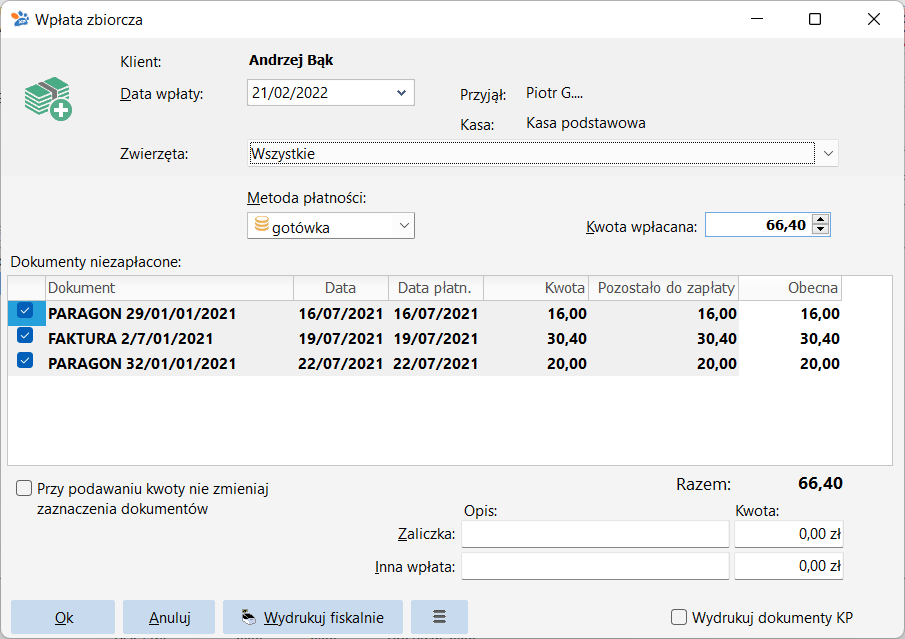Enable Wydrukuj dokumenty KP checkbox
905x639 pixels.
tap(679, 617)
